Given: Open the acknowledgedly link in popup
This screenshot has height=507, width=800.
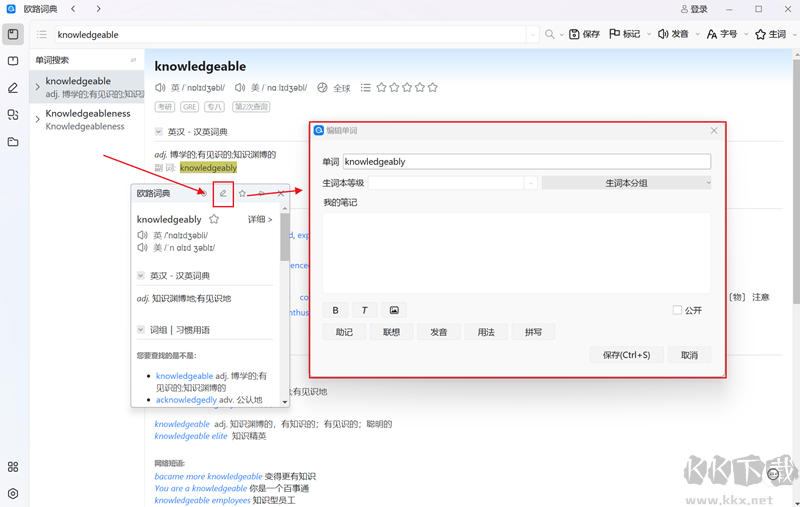Looking at the screenshot, I should pyautogui.click(x=186, y=400).
